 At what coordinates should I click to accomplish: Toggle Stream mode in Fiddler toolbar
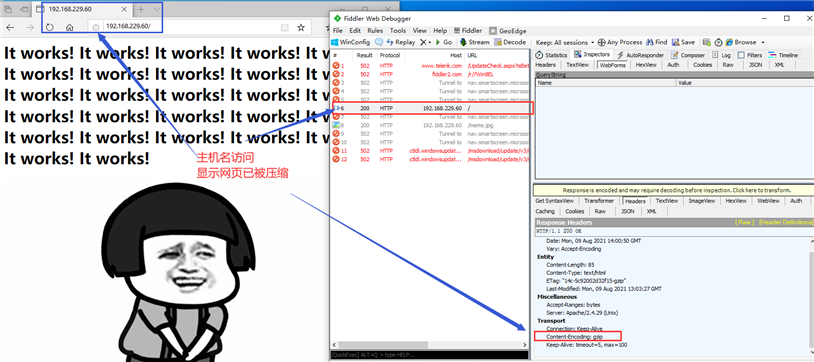[x=474, y=42]
